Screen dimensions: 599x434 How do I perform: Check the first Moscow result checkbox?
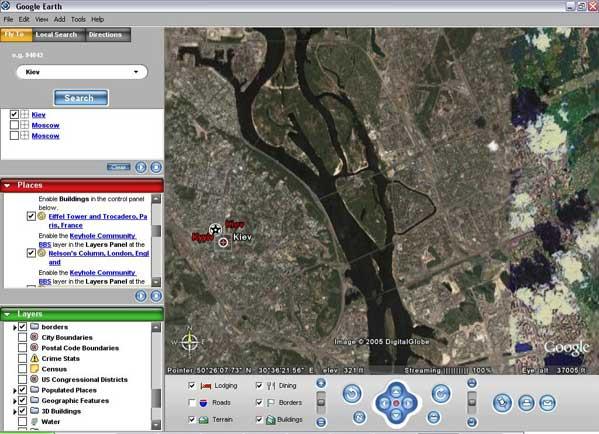14,125
